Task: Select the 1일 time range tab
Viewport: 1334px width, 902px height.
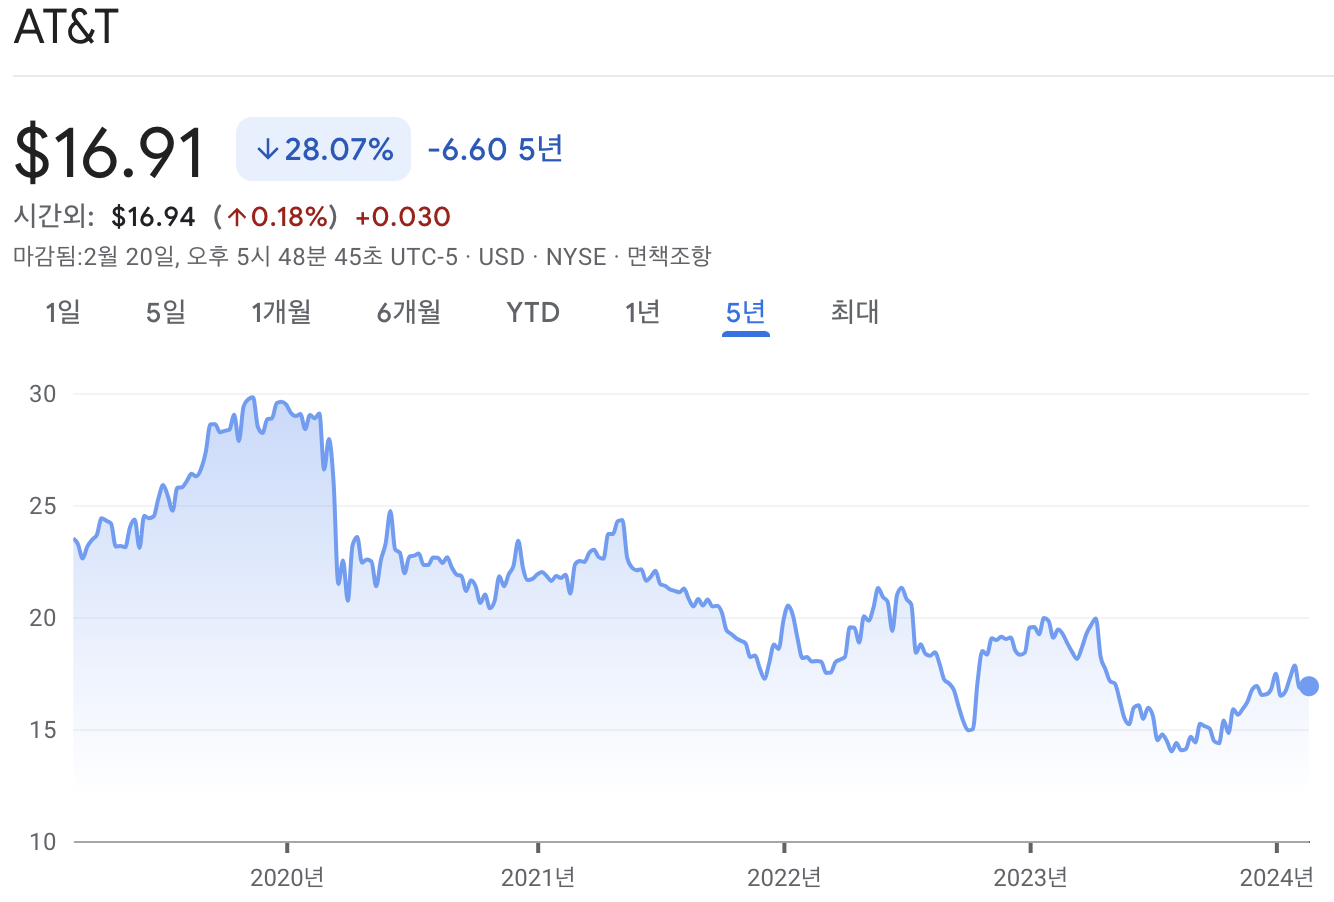Action: [x=63, y=312]
